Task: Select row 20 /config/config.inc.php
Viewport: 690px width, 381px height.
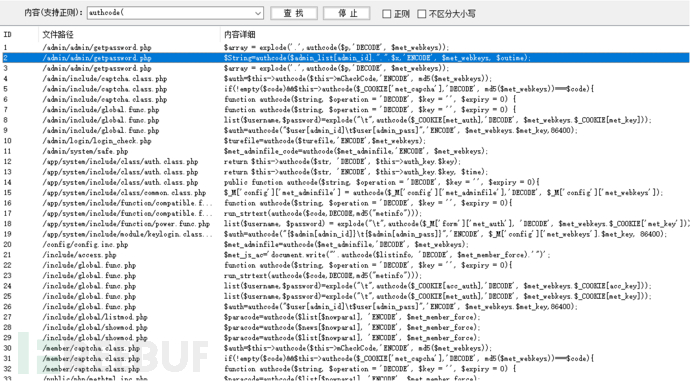Action: (x=85, y=245)
